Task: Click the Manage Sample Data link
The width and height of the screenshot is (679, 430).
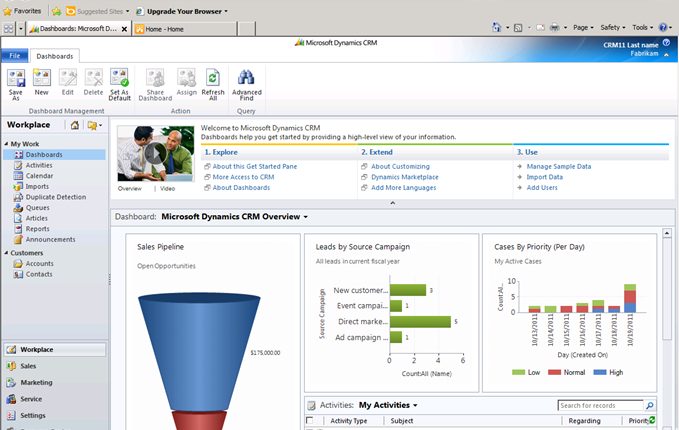Action: 558,166
